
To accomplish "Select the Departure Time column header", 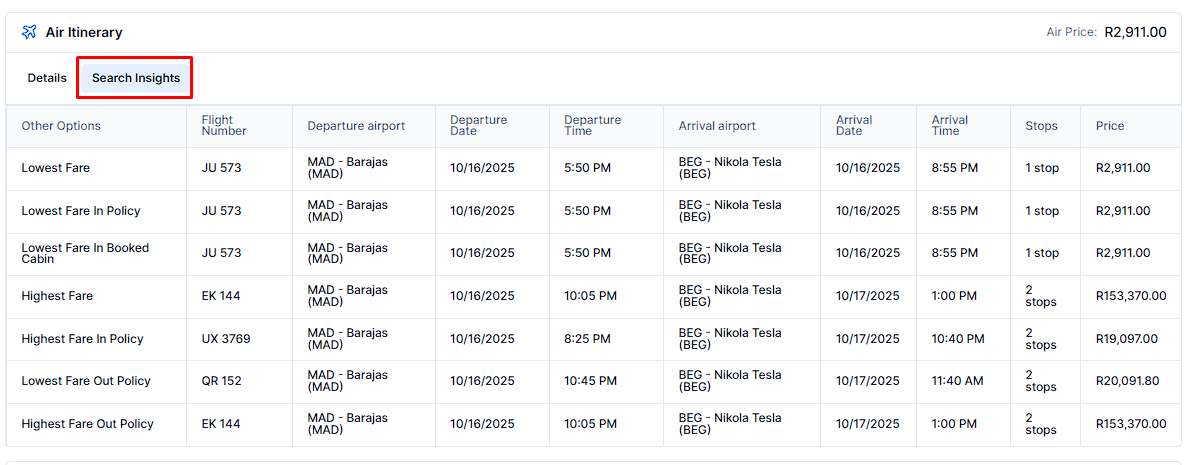I will pos(592,126).
